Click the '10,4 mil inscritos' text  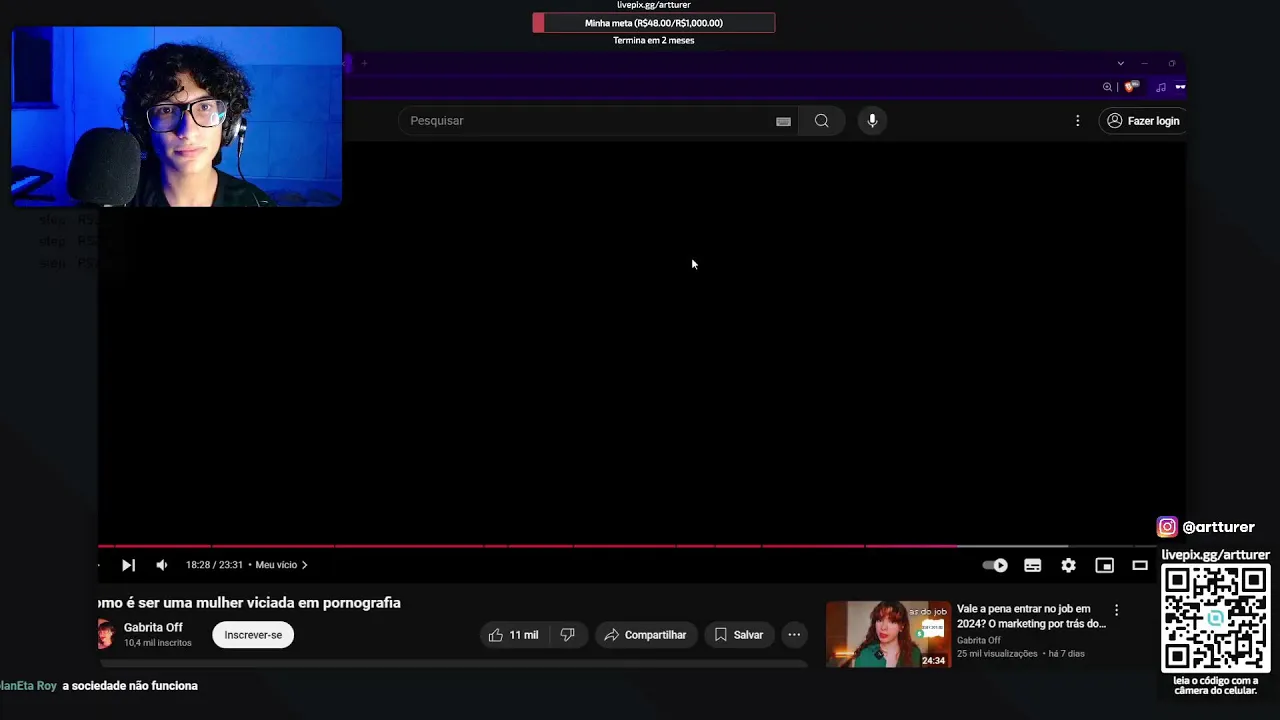[157, 643]
